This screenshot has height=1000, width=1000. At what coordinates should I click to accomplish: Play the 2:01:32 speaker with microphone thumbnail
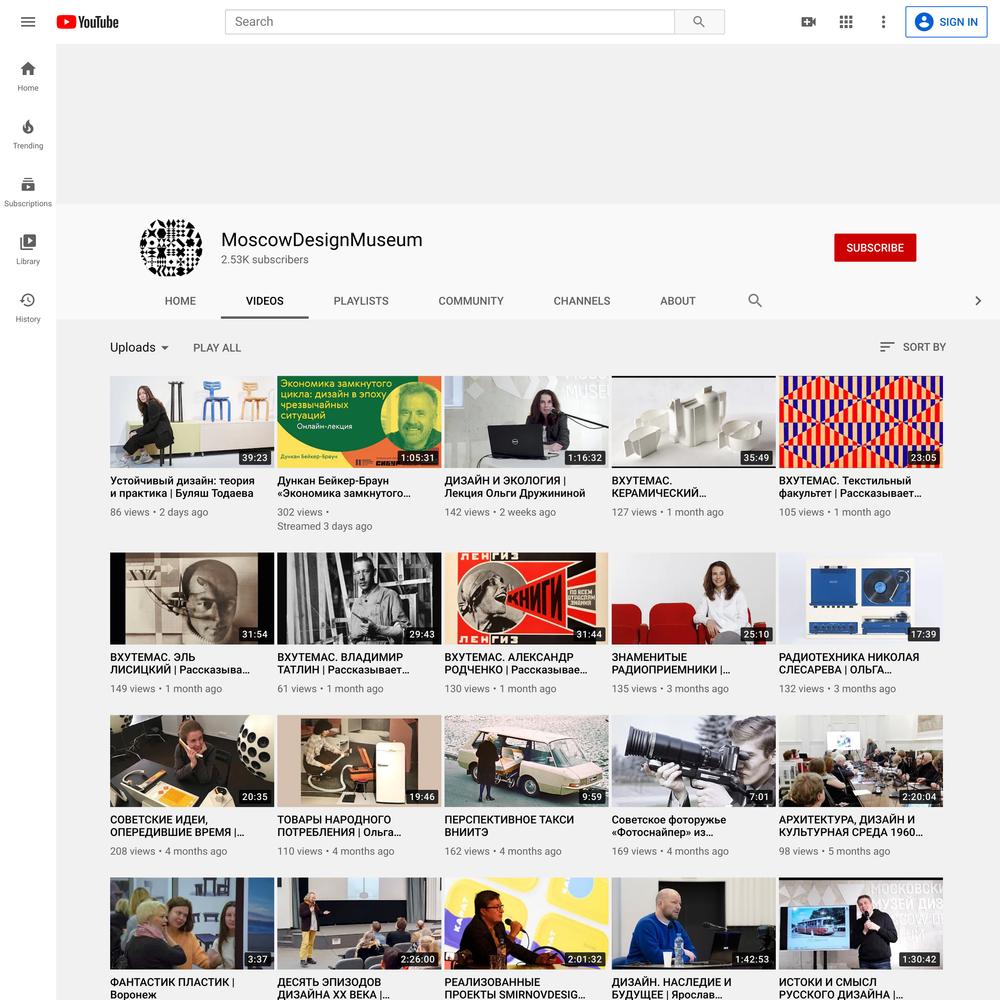point(526,923)
